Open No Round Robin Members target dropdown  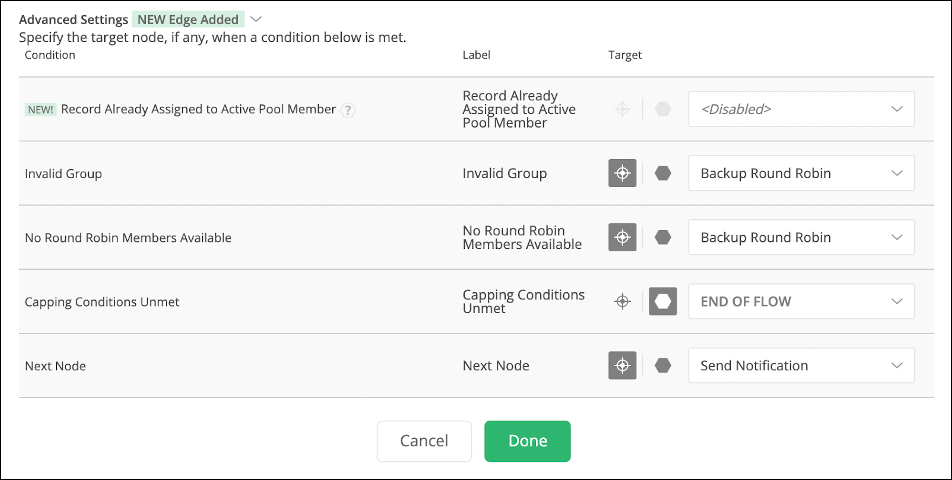tap(801, 237)
